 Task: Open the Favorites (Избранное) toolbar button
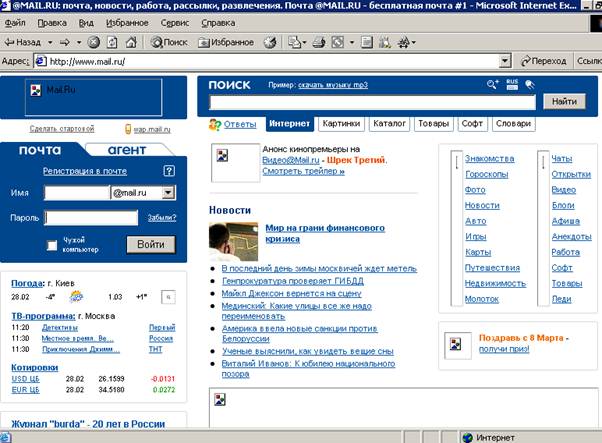click(x=226, y=42)
